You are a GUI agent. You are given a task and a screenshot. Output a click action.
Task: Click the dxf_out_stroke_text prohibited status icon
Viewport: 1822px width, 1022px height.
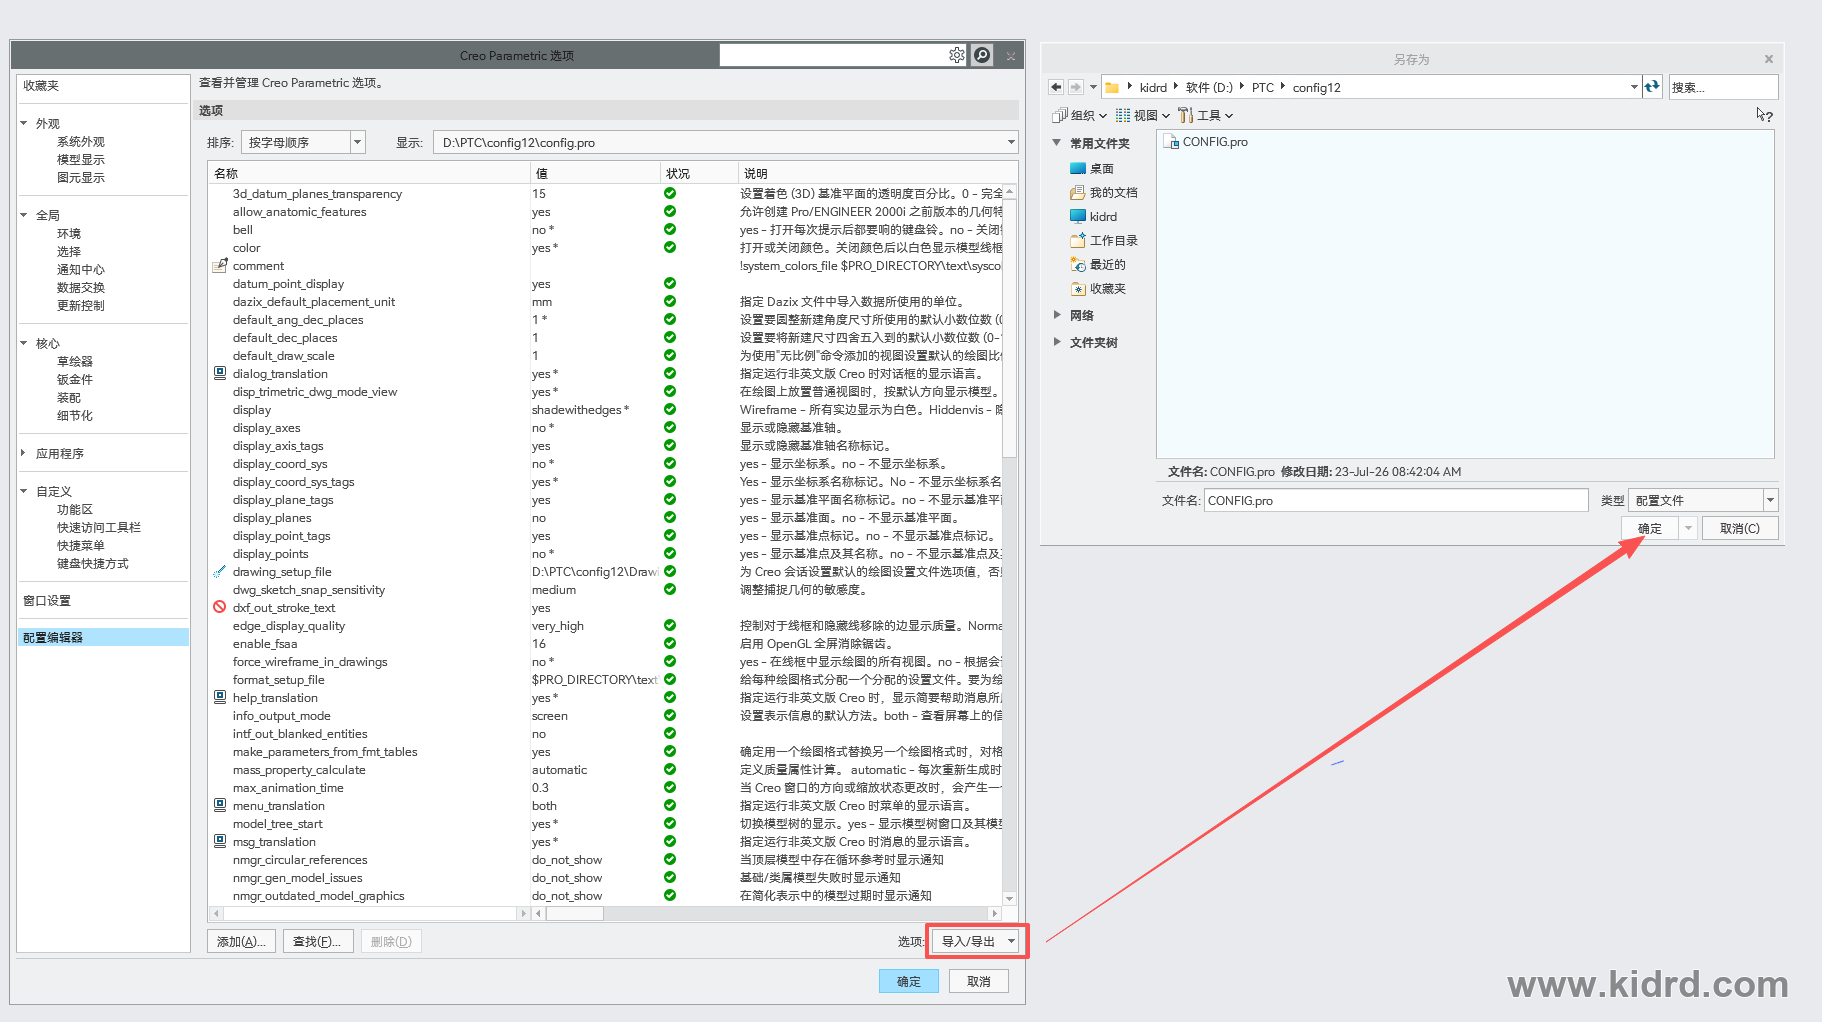point(220,607)
